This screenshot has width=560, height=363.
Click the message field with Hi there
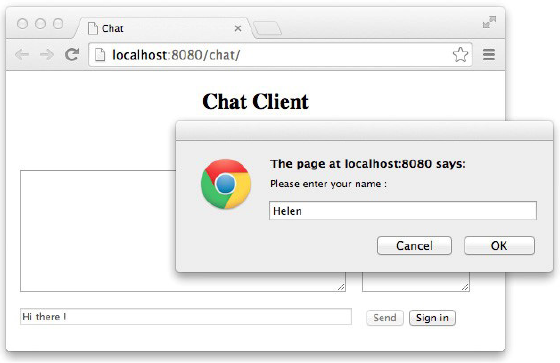pyautogui.click(x=186, y=317)
